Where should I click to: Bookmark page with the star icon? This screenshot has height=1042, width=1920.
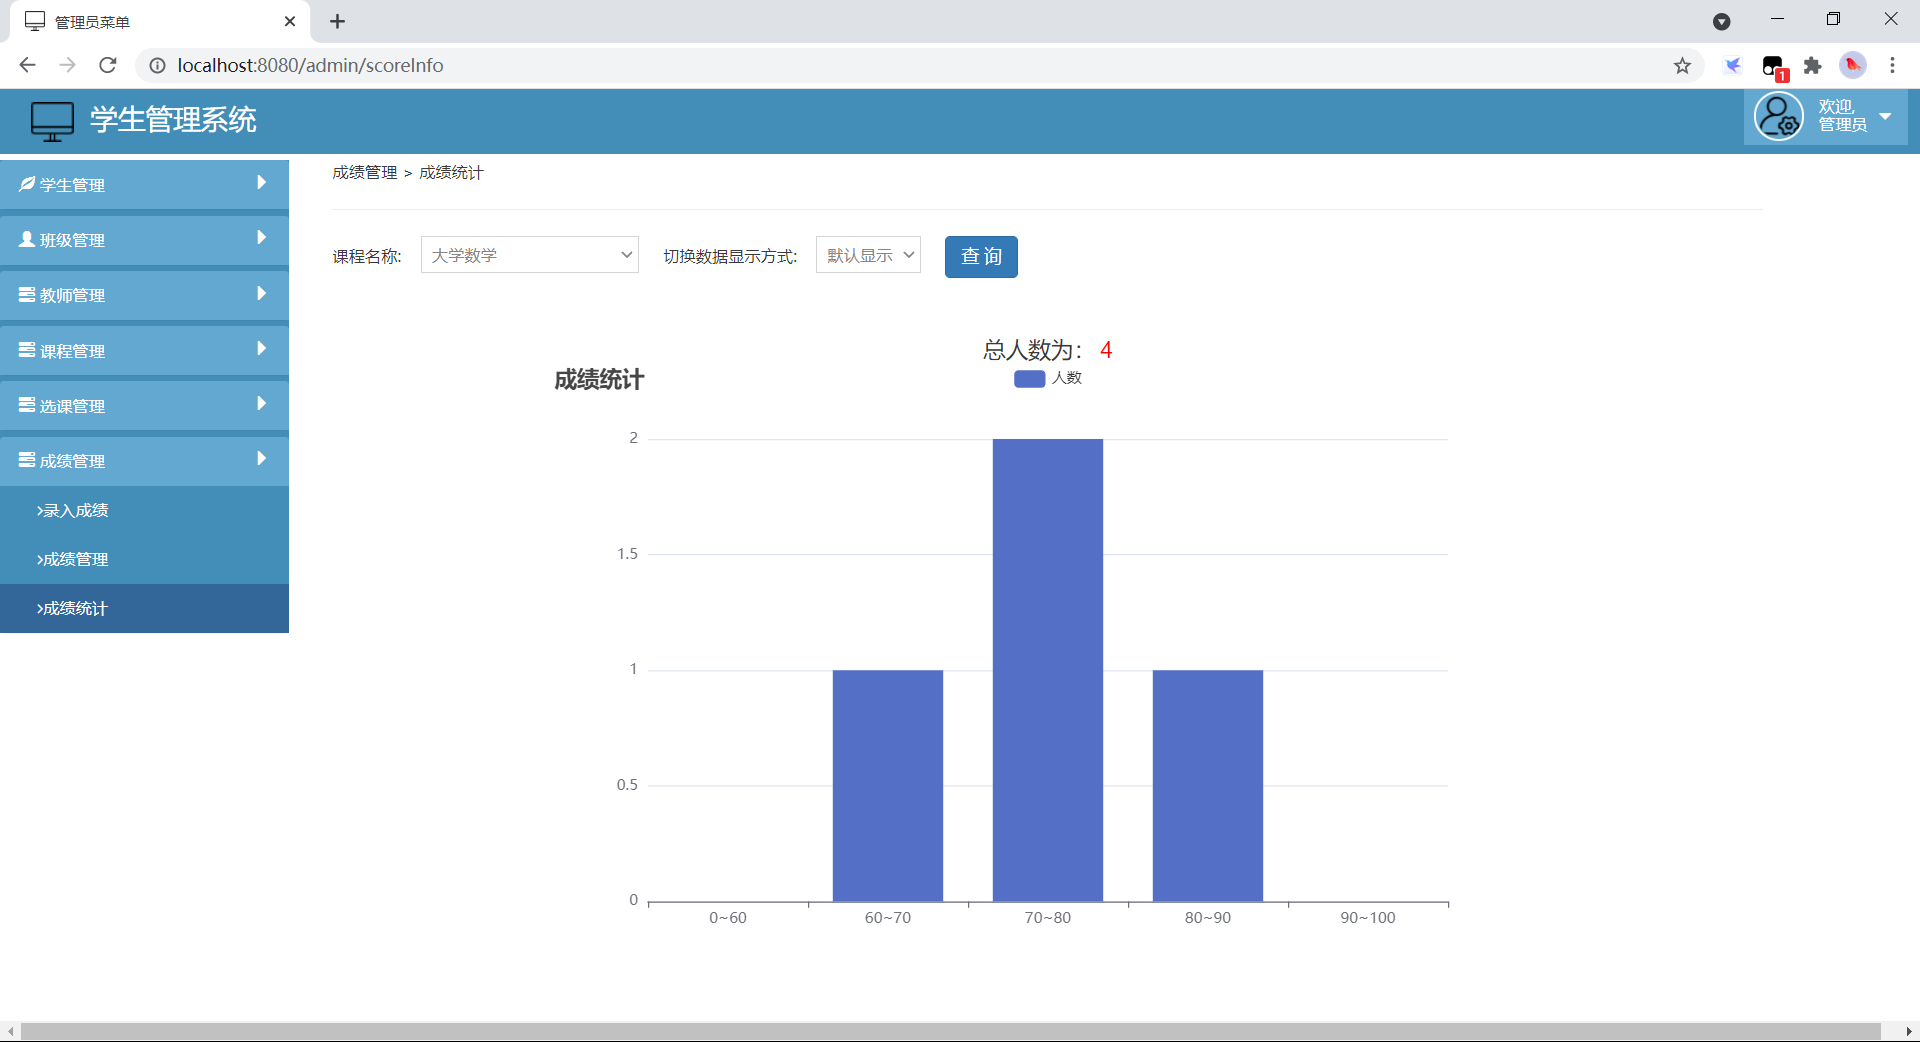point(1682,65)
